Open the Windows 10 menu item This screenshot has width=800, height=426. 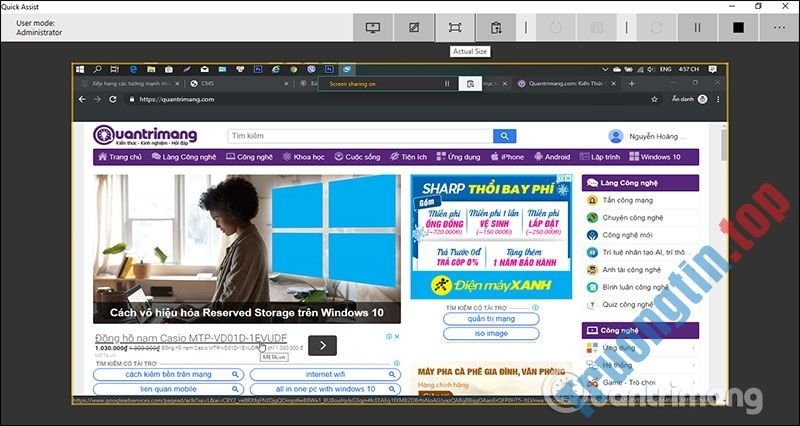tap(655, 157)
